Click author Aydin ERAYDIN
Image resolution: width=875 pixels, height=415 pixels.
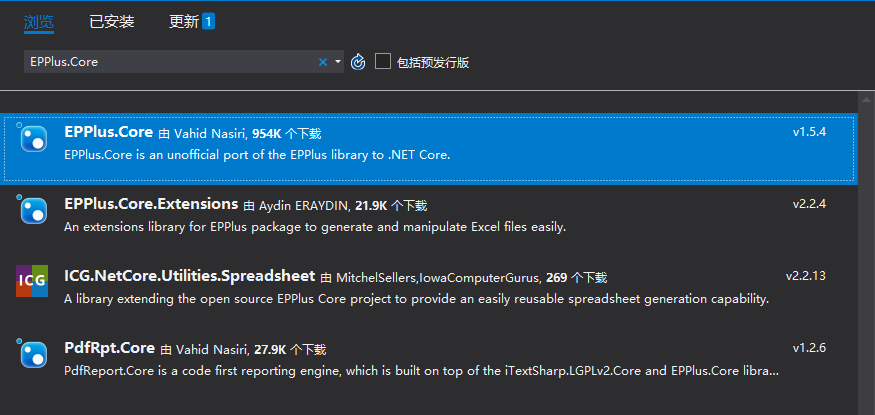[x=305, y=206]
